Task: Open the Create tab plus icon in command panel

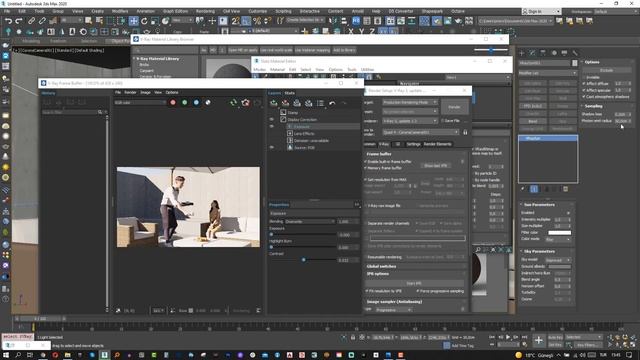Action: coord(522,53)
